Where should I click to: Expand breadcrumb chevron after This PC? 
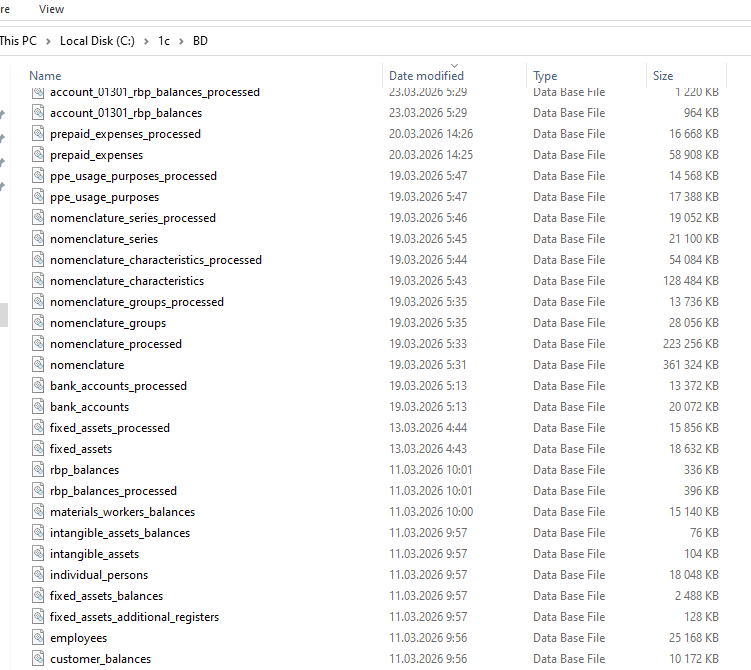(48, 41)
